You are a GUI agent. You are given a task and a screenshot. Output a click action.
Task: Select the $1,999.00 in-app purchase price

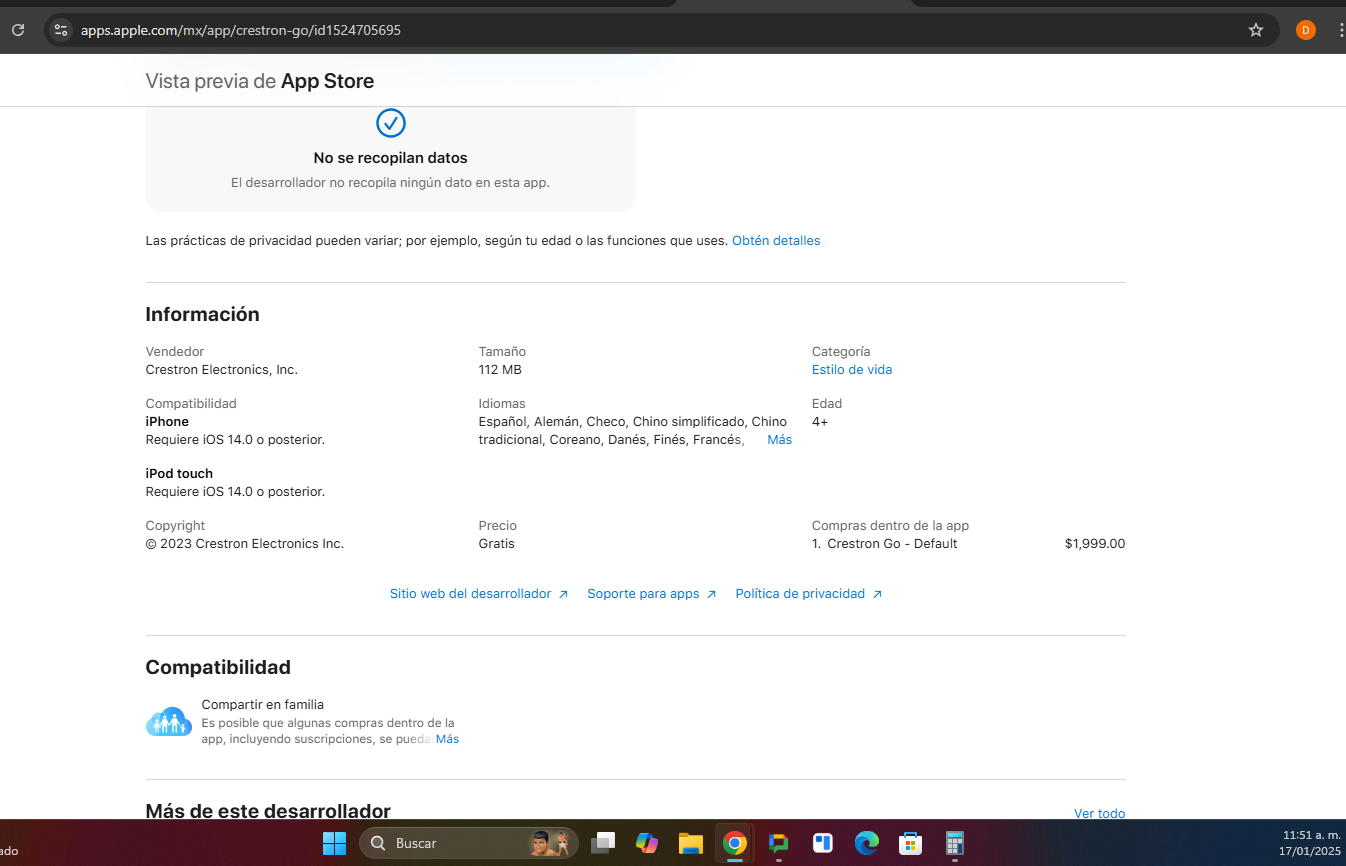click(1095, 544)
